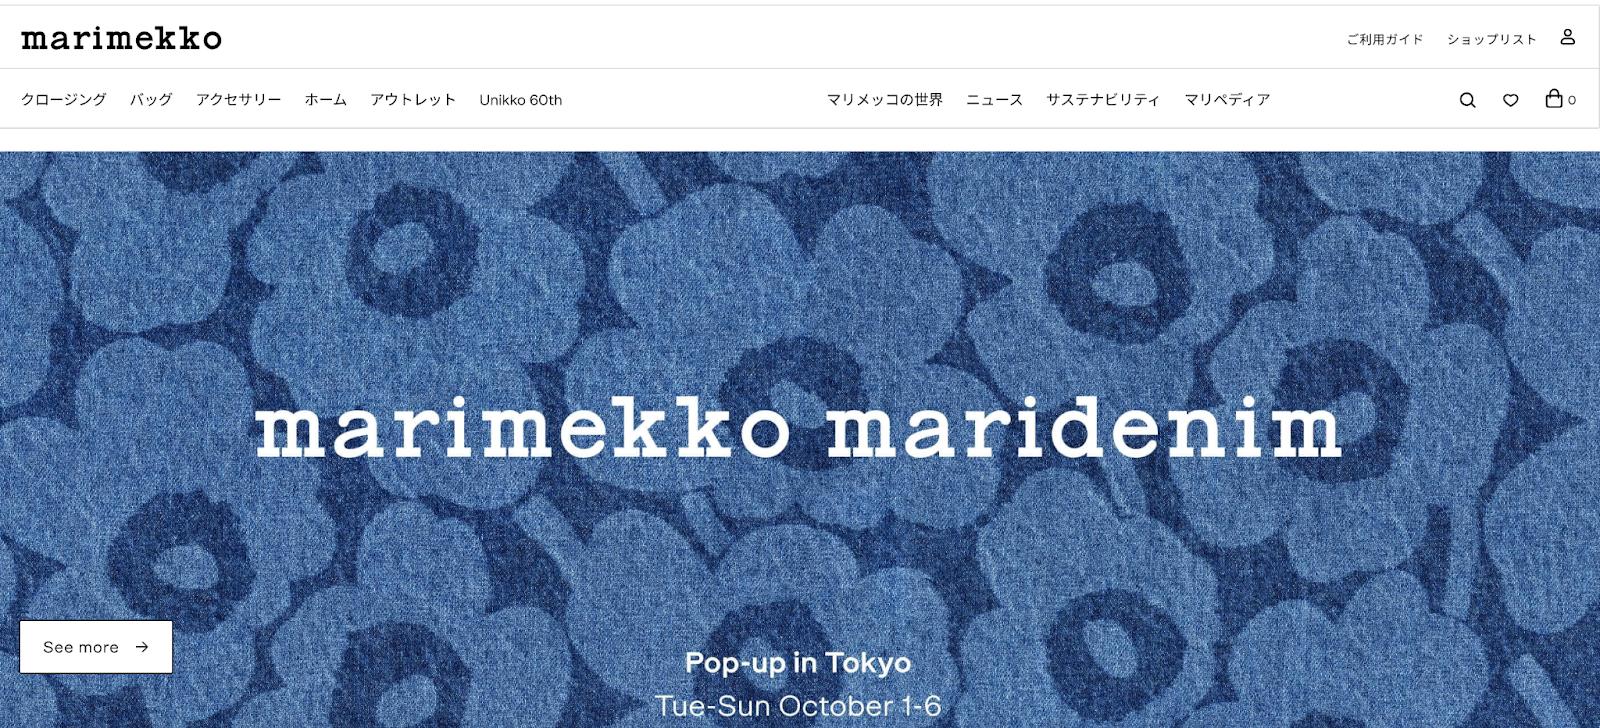1600x728 pixels.
Task: Open the Unikko 60th page
Action: (x=521, y=100)
